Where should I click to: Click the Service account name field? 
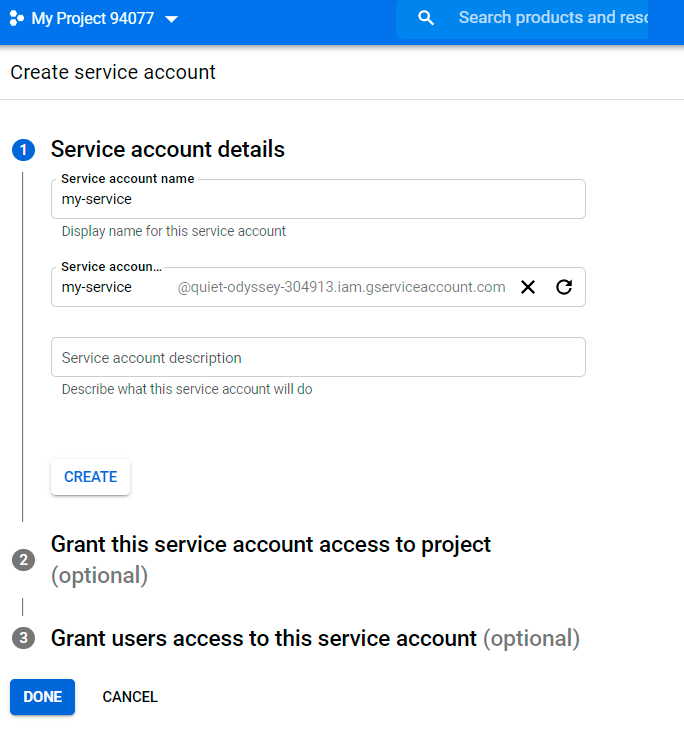click(x=318, y=199)
